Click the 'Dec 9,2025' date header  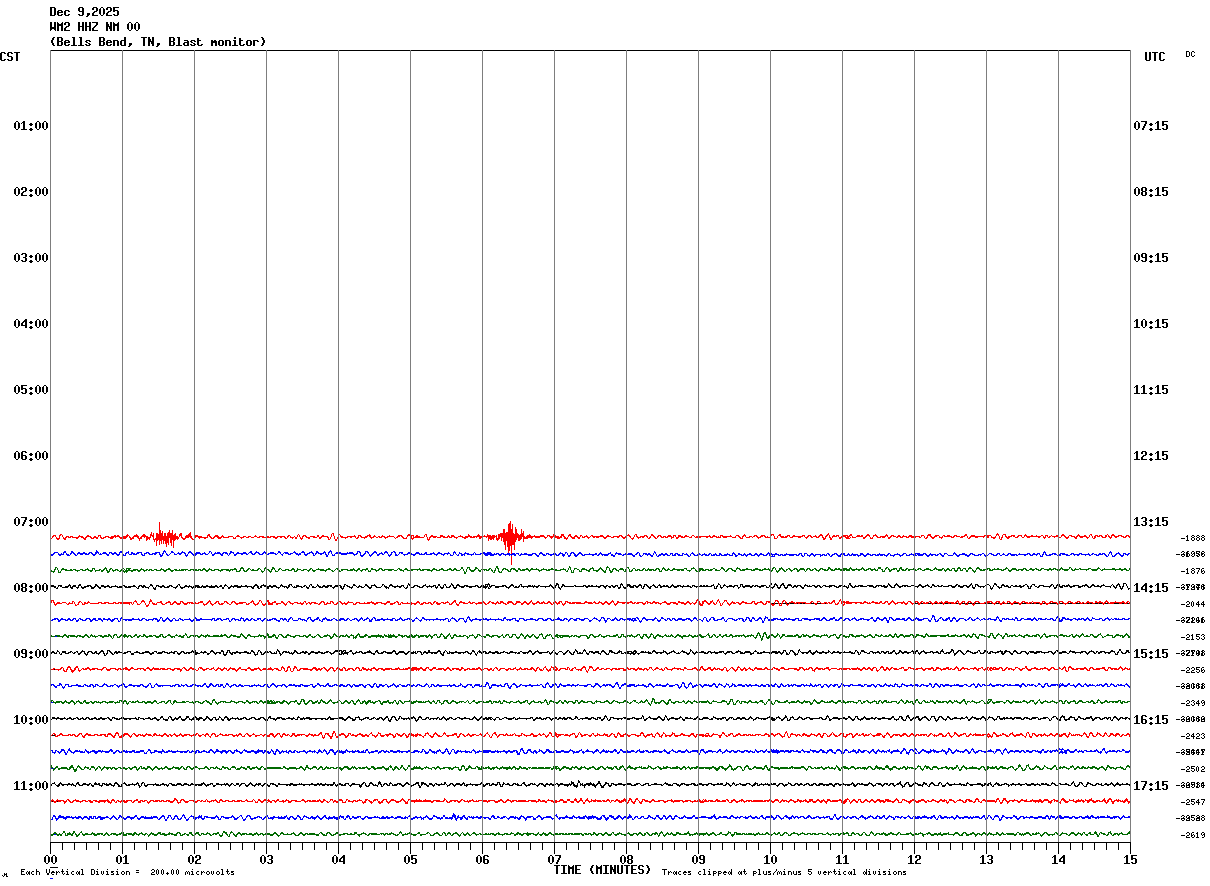[84, 12]
